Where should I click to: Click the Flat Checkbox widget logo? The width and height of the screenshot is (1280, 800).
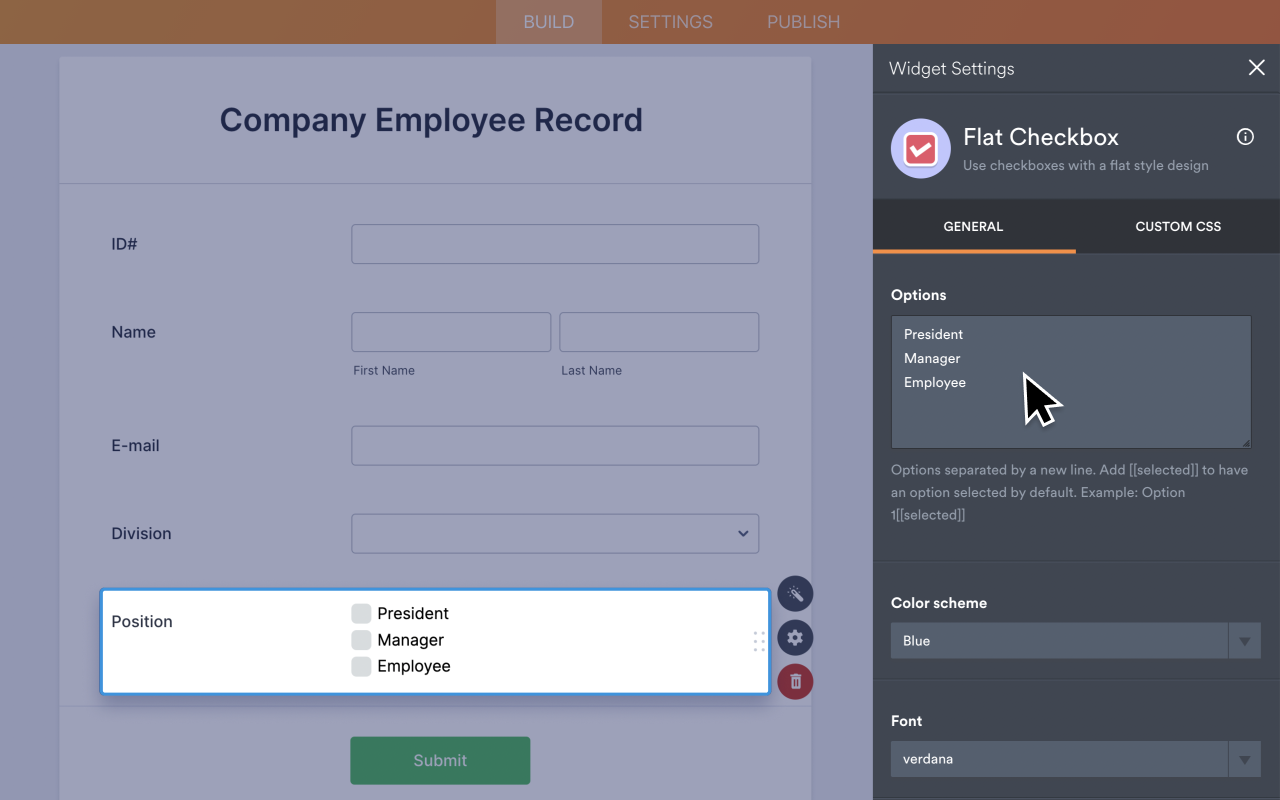pyautogui.click(x=920, y=148)
